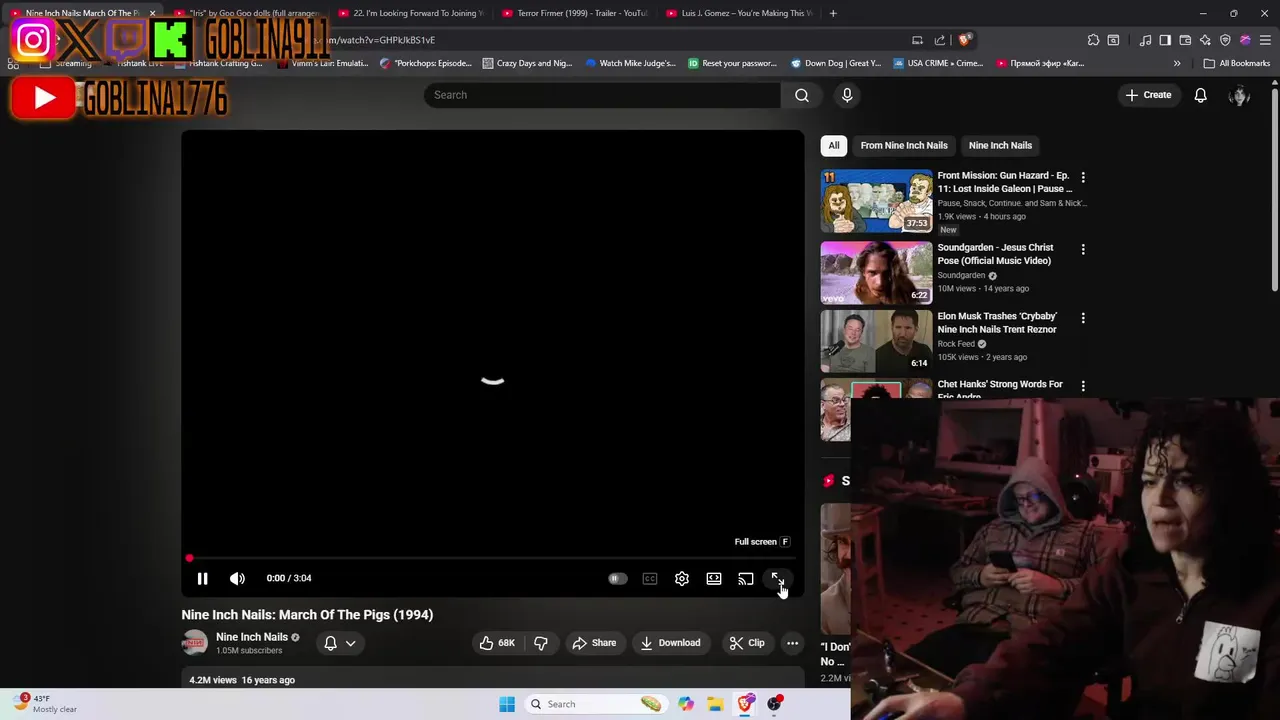Image resolution: width=1280 pixels, height=720 pixels.
Task: Open Elon Musk Trashes Crybaby video thumbnail
Action: click(877, 341)
